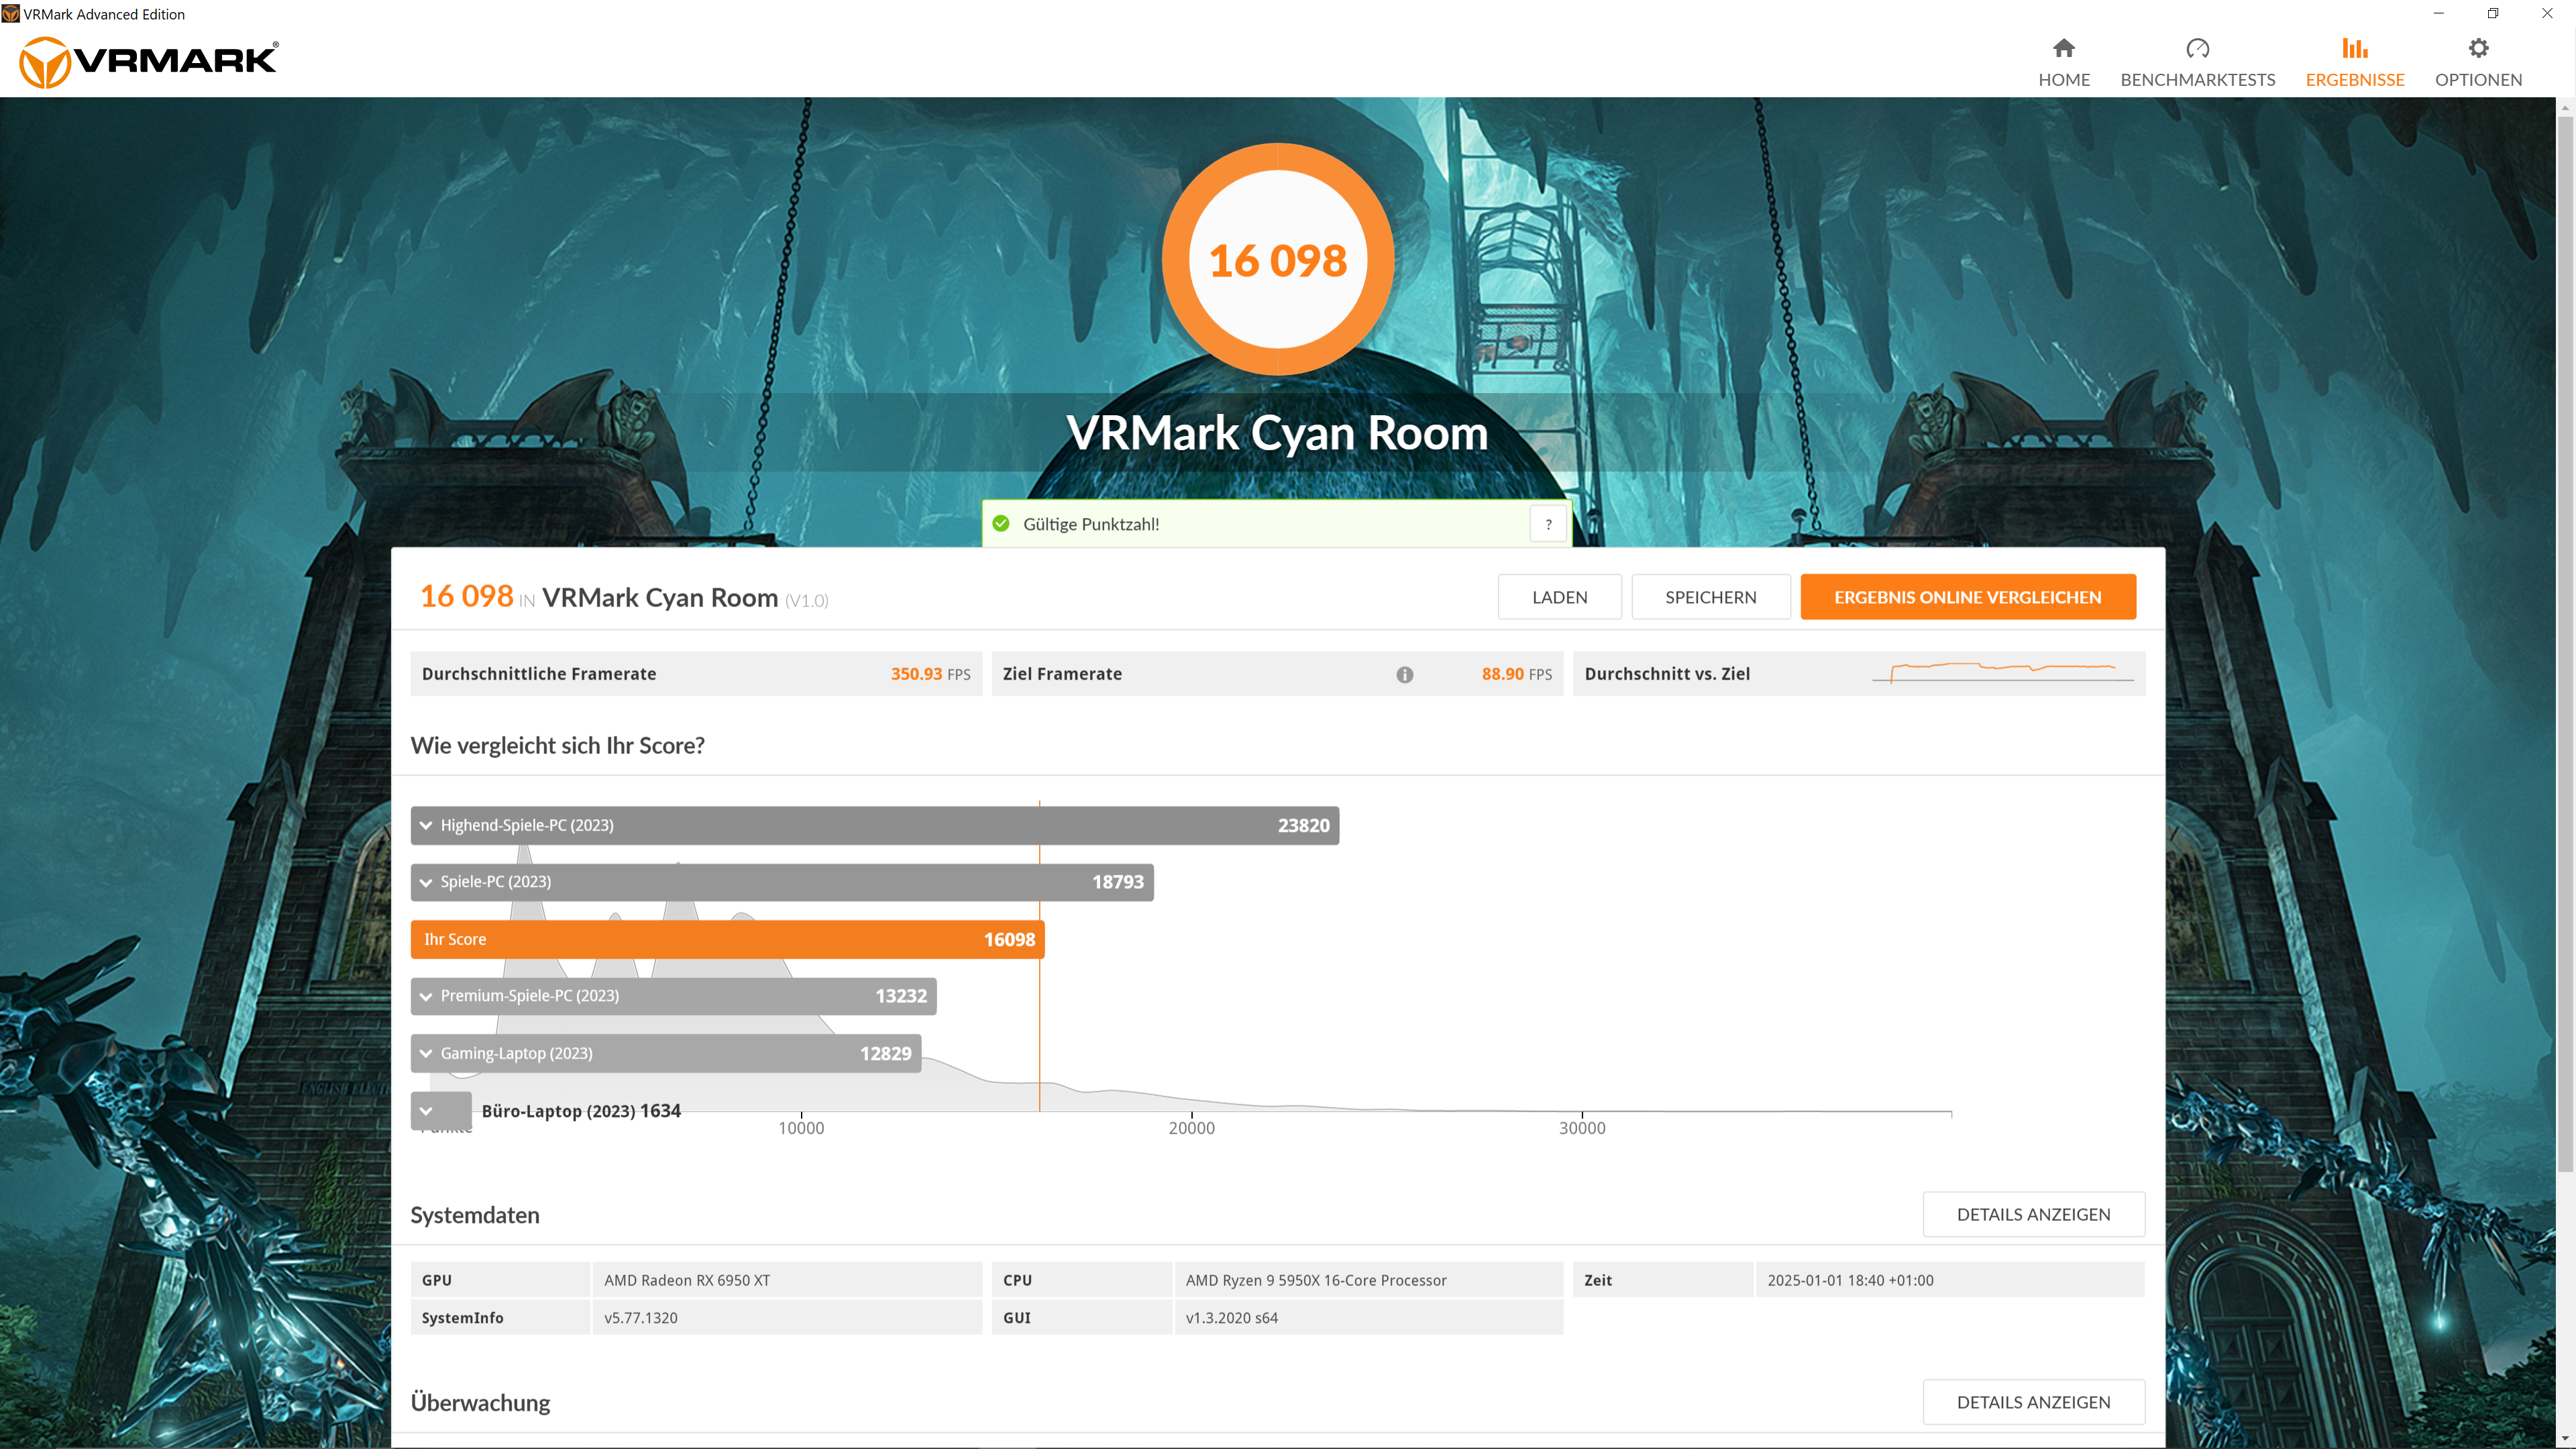The image size is (2576, 1449).
Task: Click the green valid score checkmark
Action: [x=1001, y=524]
